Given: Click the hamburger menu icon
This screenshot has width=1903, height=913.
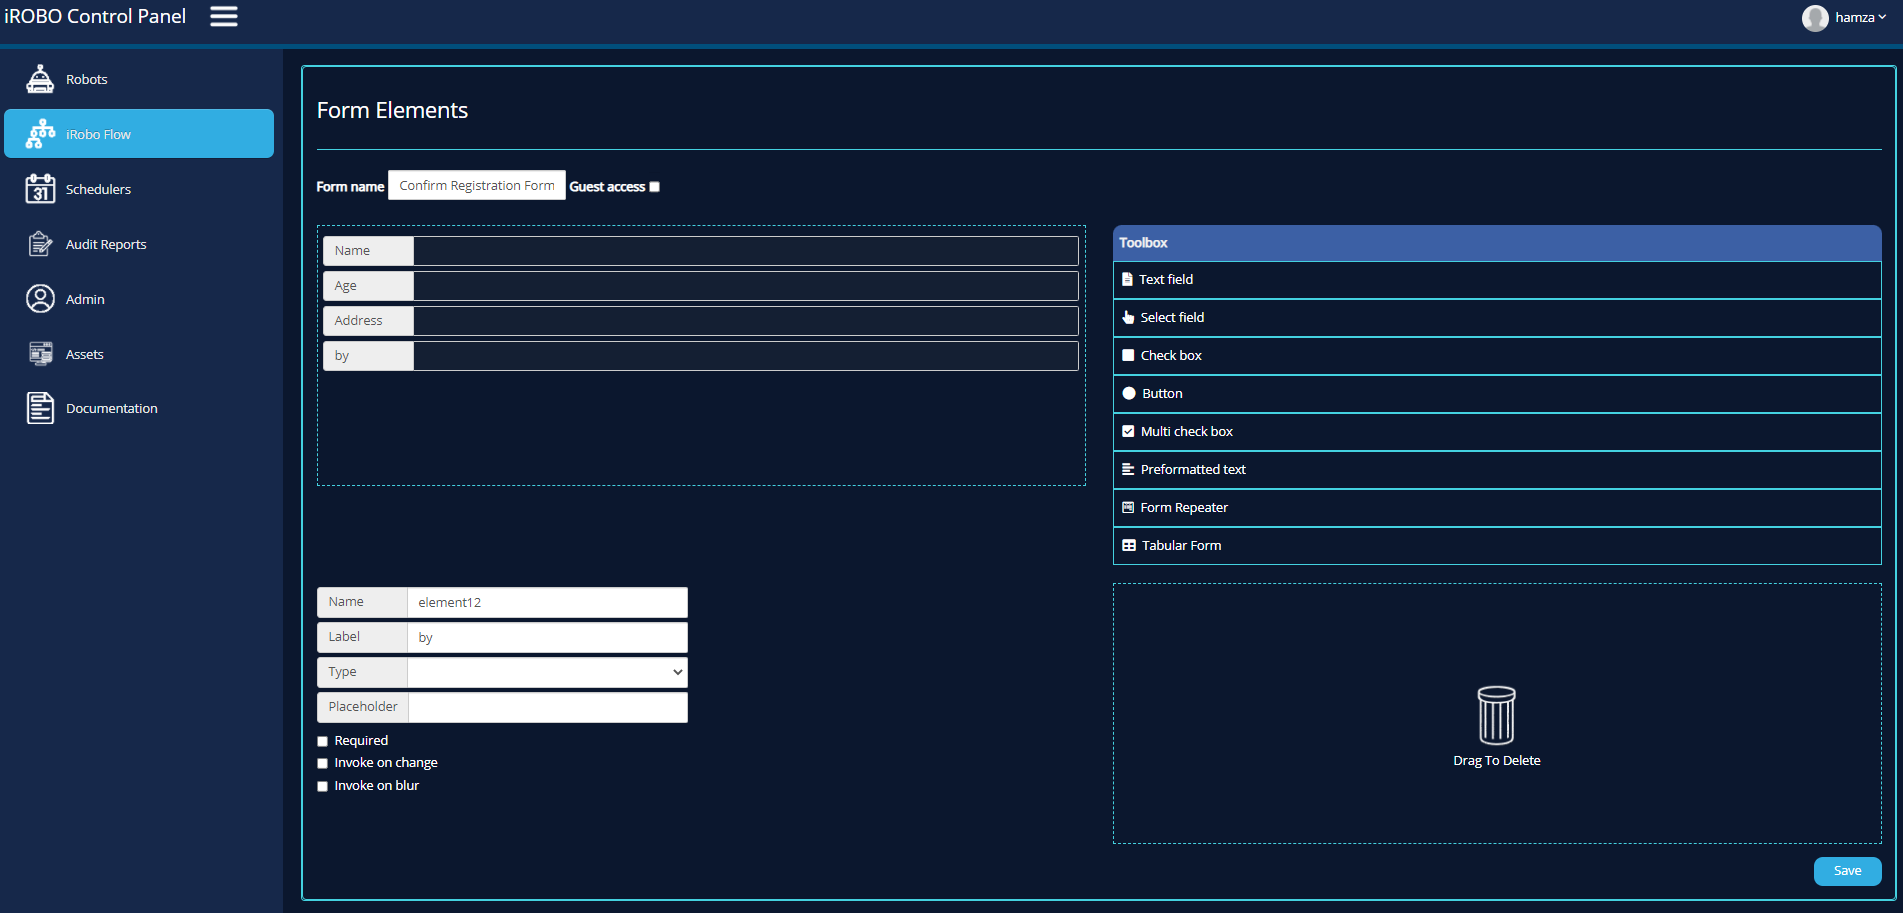Looking at the screenshot, I should pyautogui.click(x=223, y=16).
